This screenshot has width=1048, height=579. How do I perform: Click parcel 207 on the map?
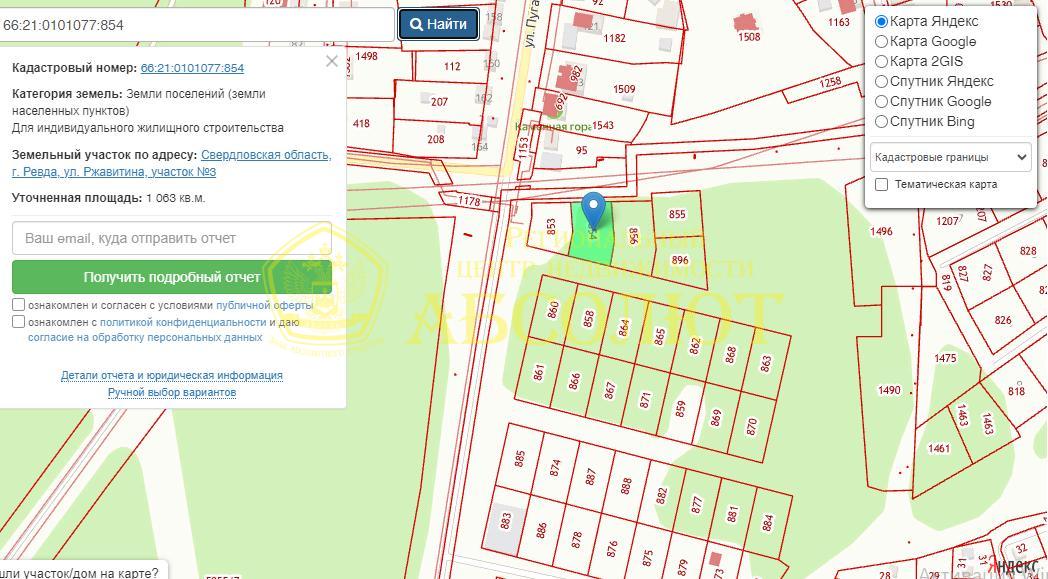coord(439,102)
